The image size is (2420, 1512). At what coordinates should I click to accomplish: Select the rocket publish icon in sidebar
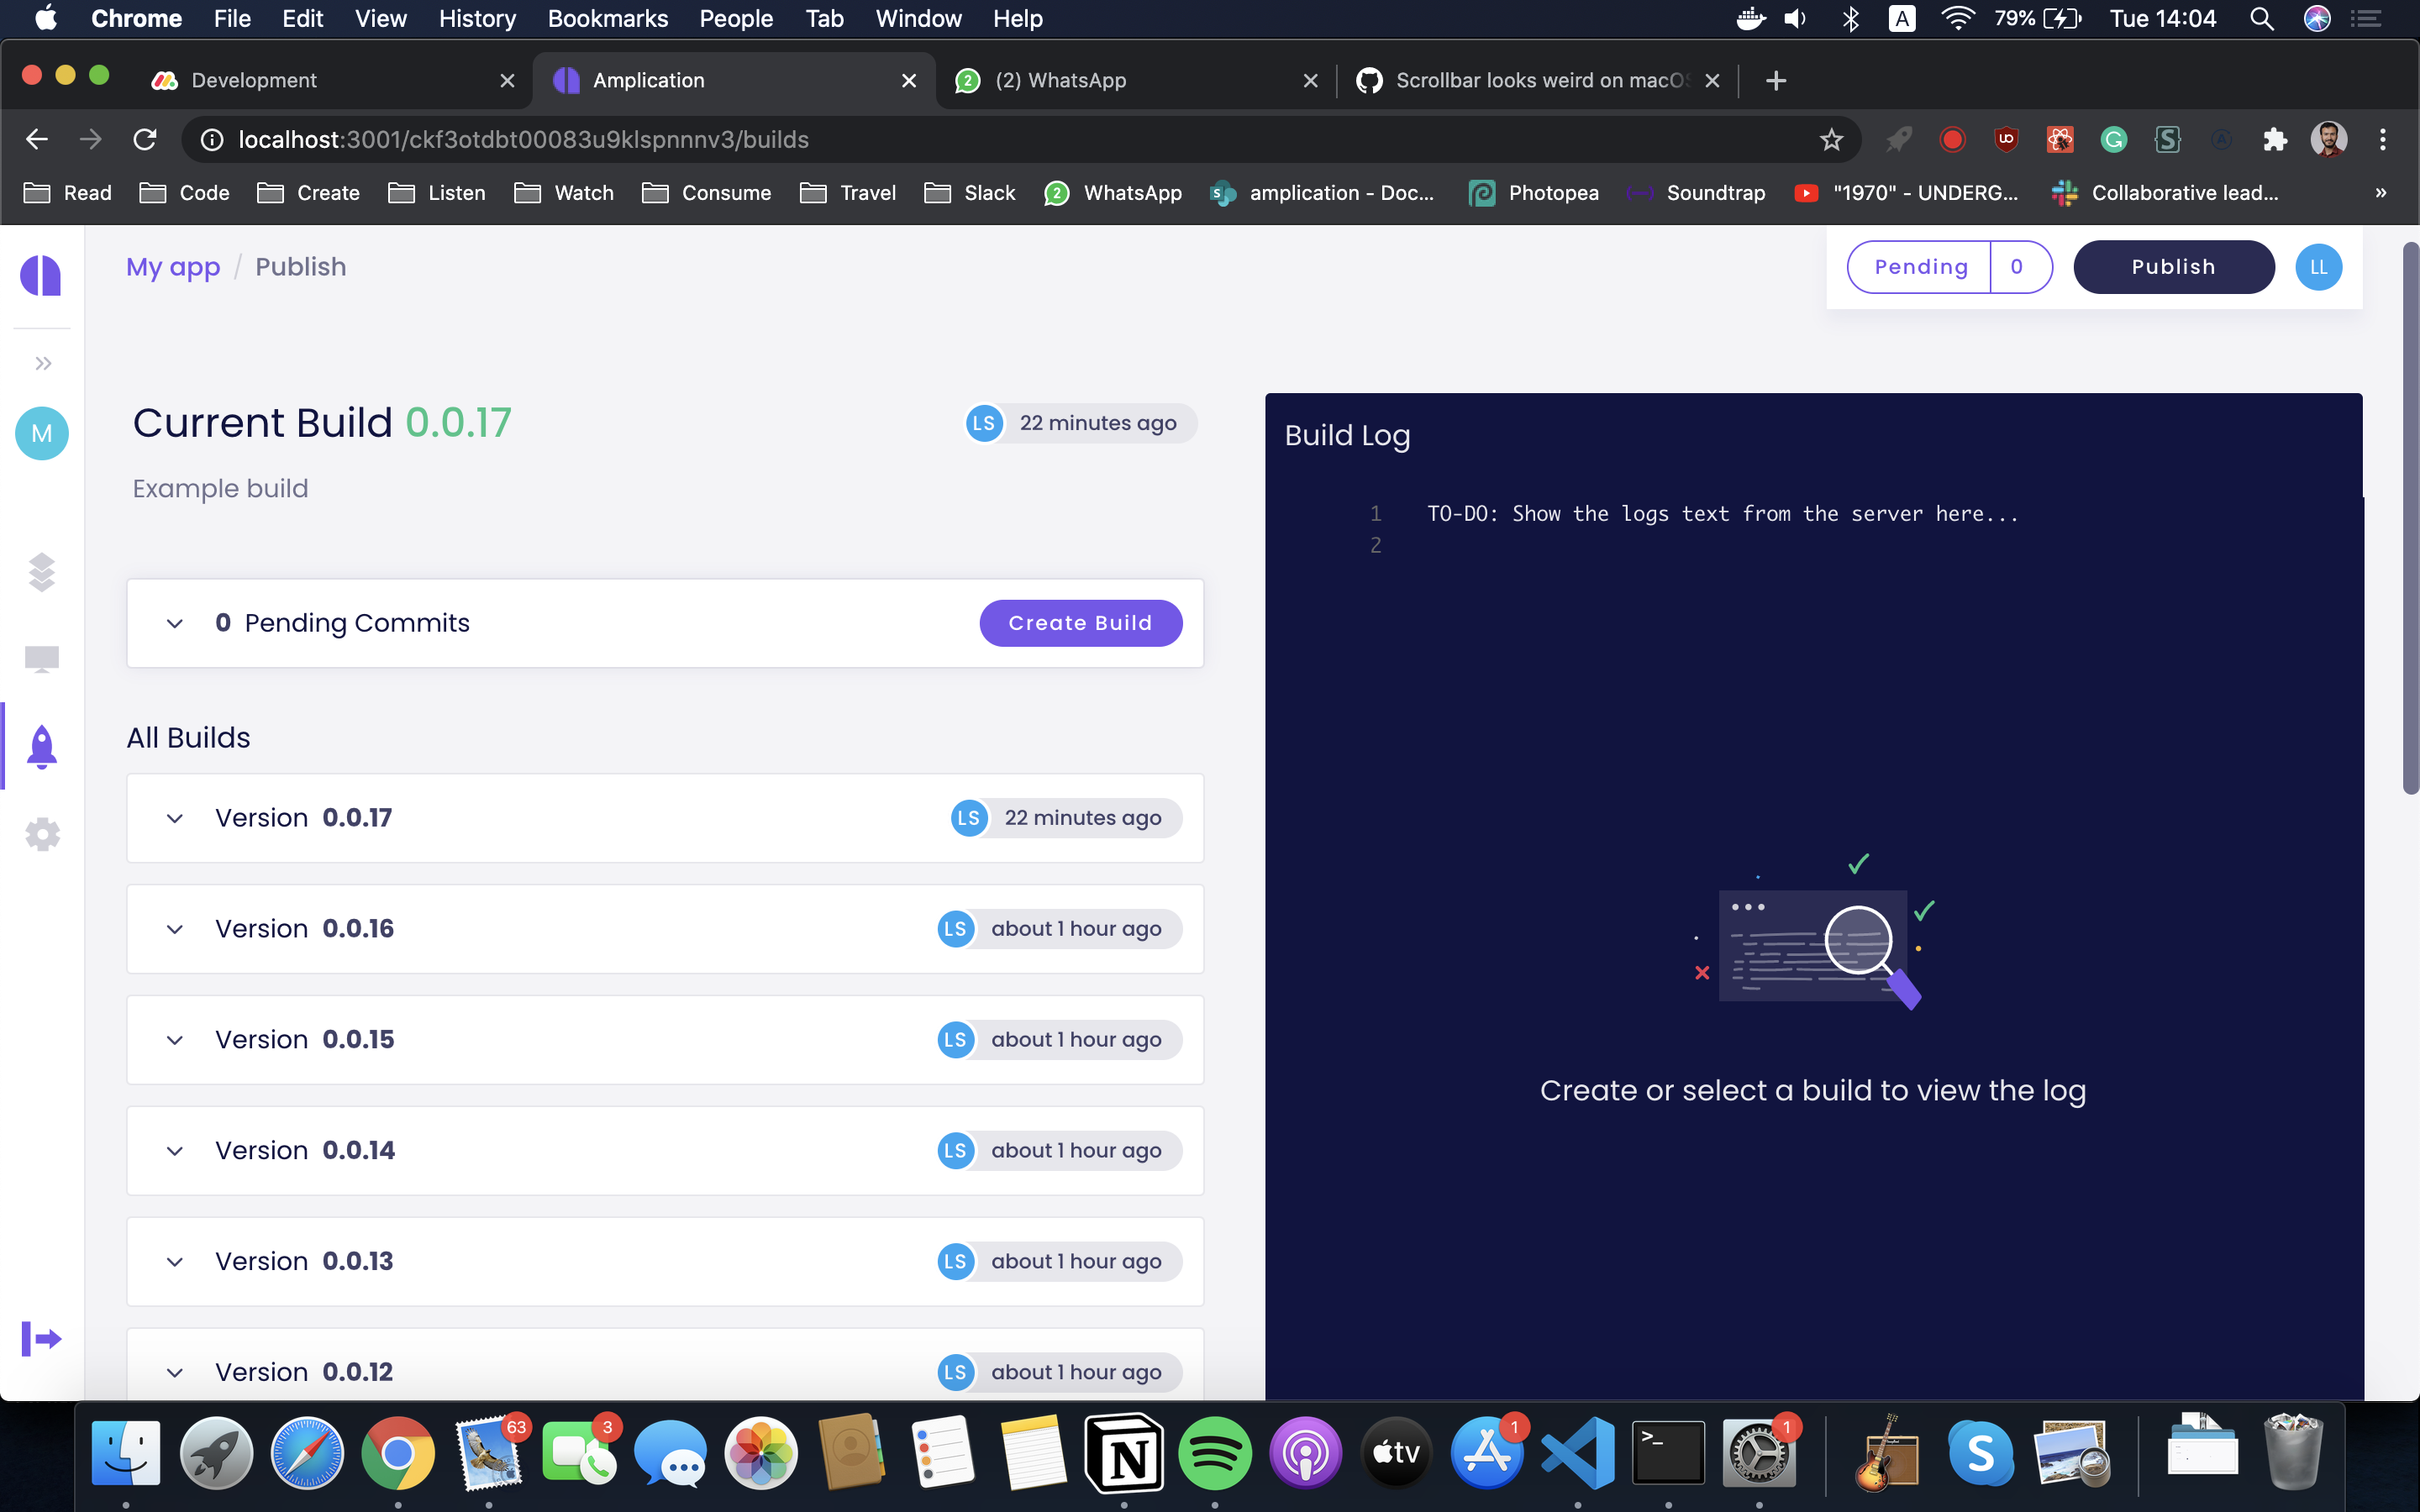42,746
